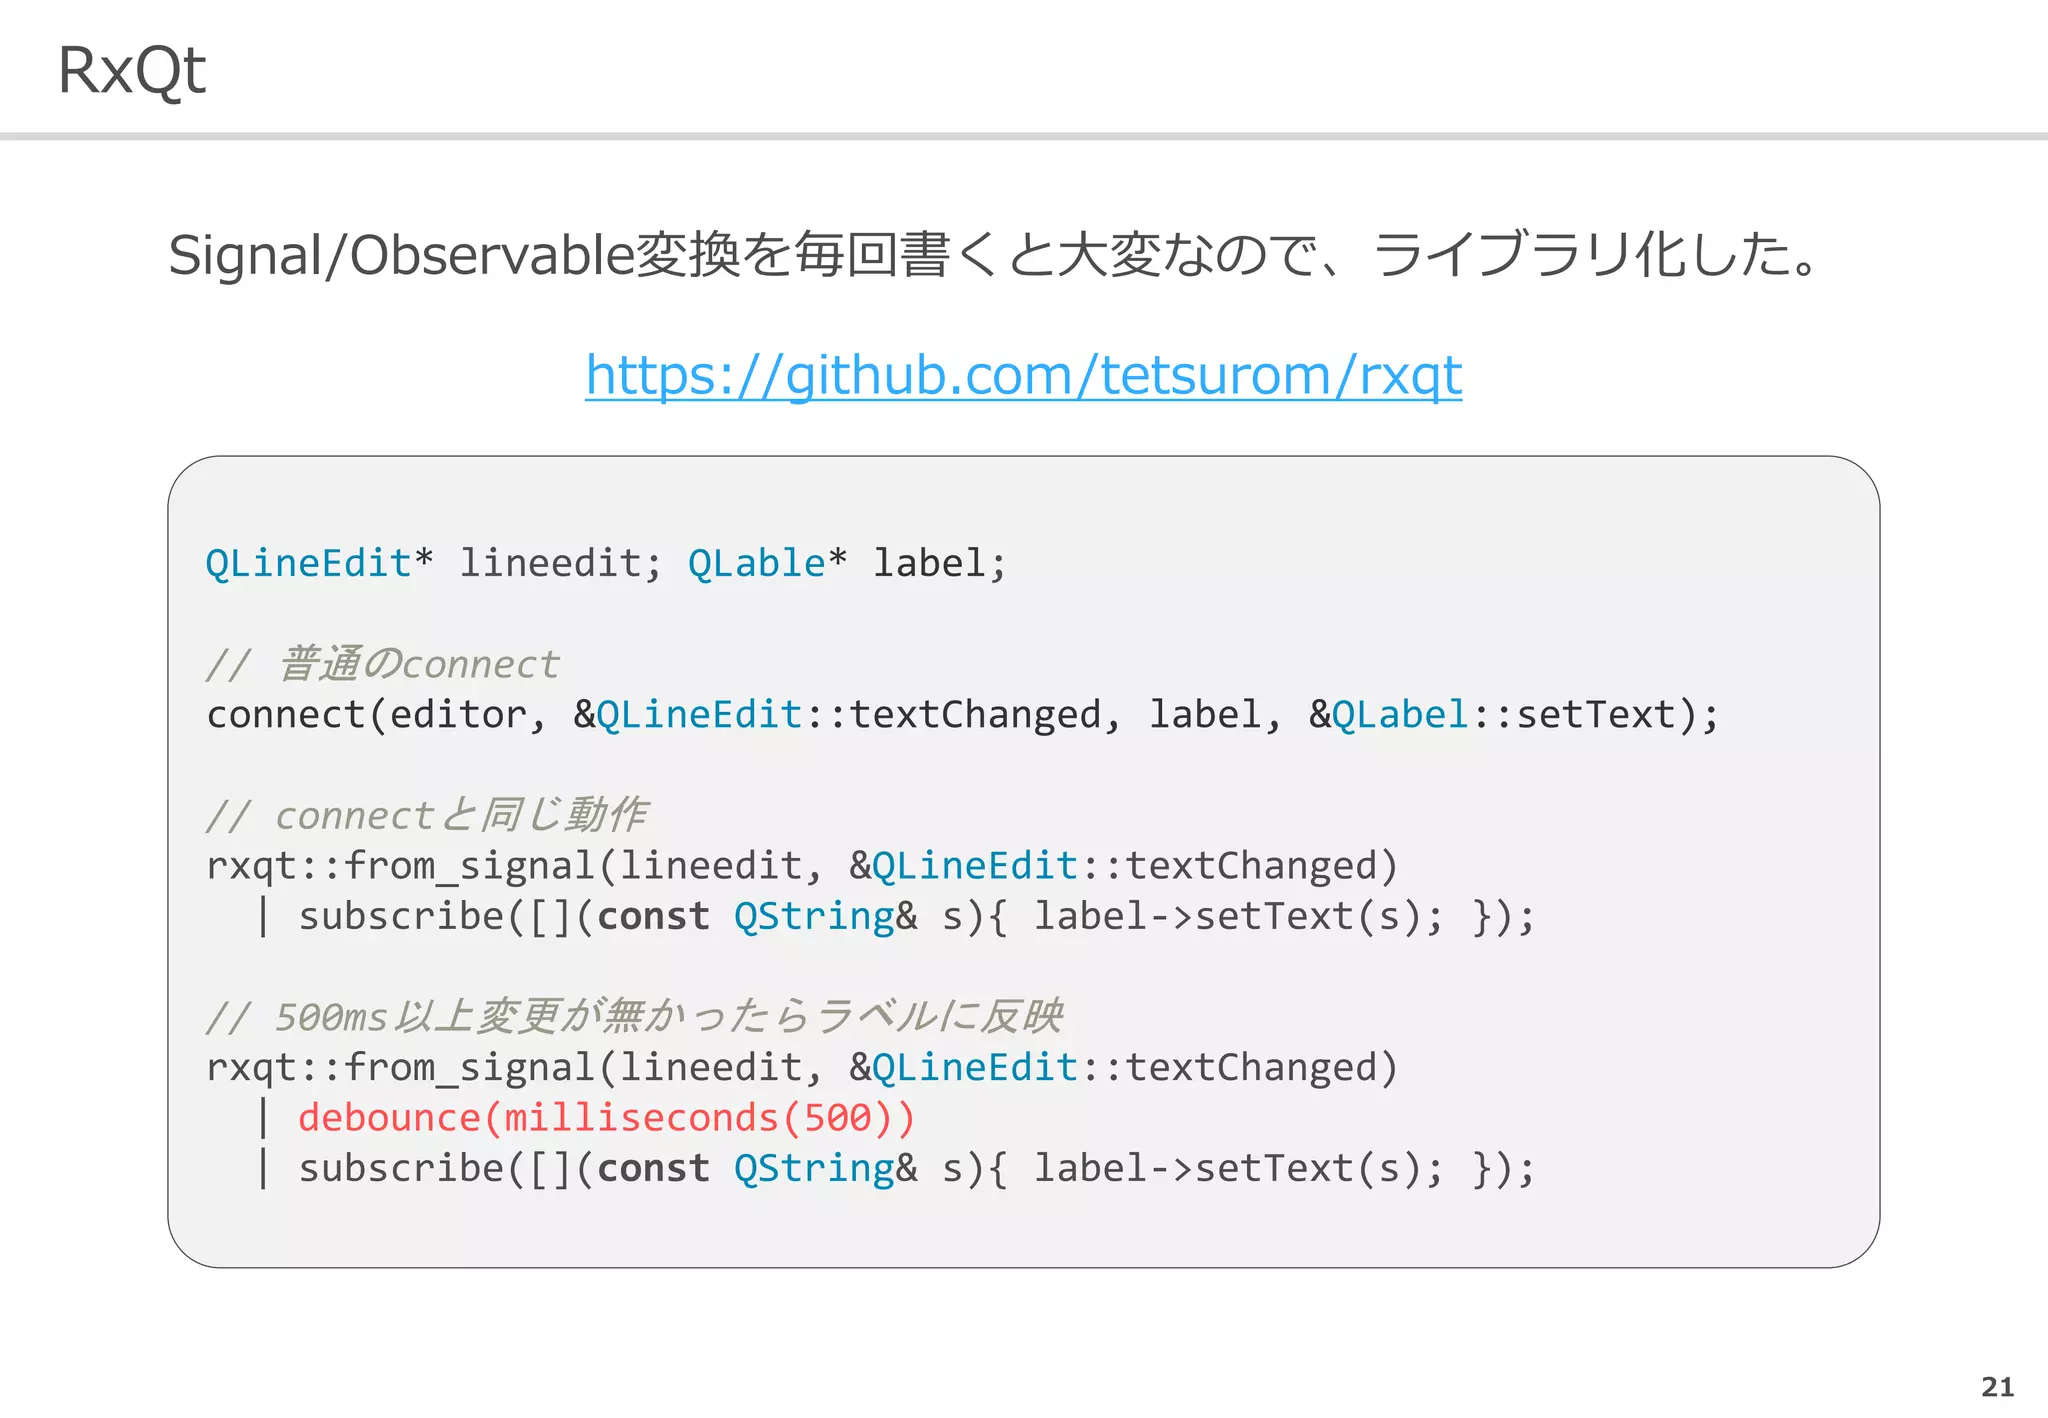Image resolution: width=2048 pixels, height=1418 pixels.
Task: Click the second rxqt::from_signal line
Action: (x=802, y=1068)
